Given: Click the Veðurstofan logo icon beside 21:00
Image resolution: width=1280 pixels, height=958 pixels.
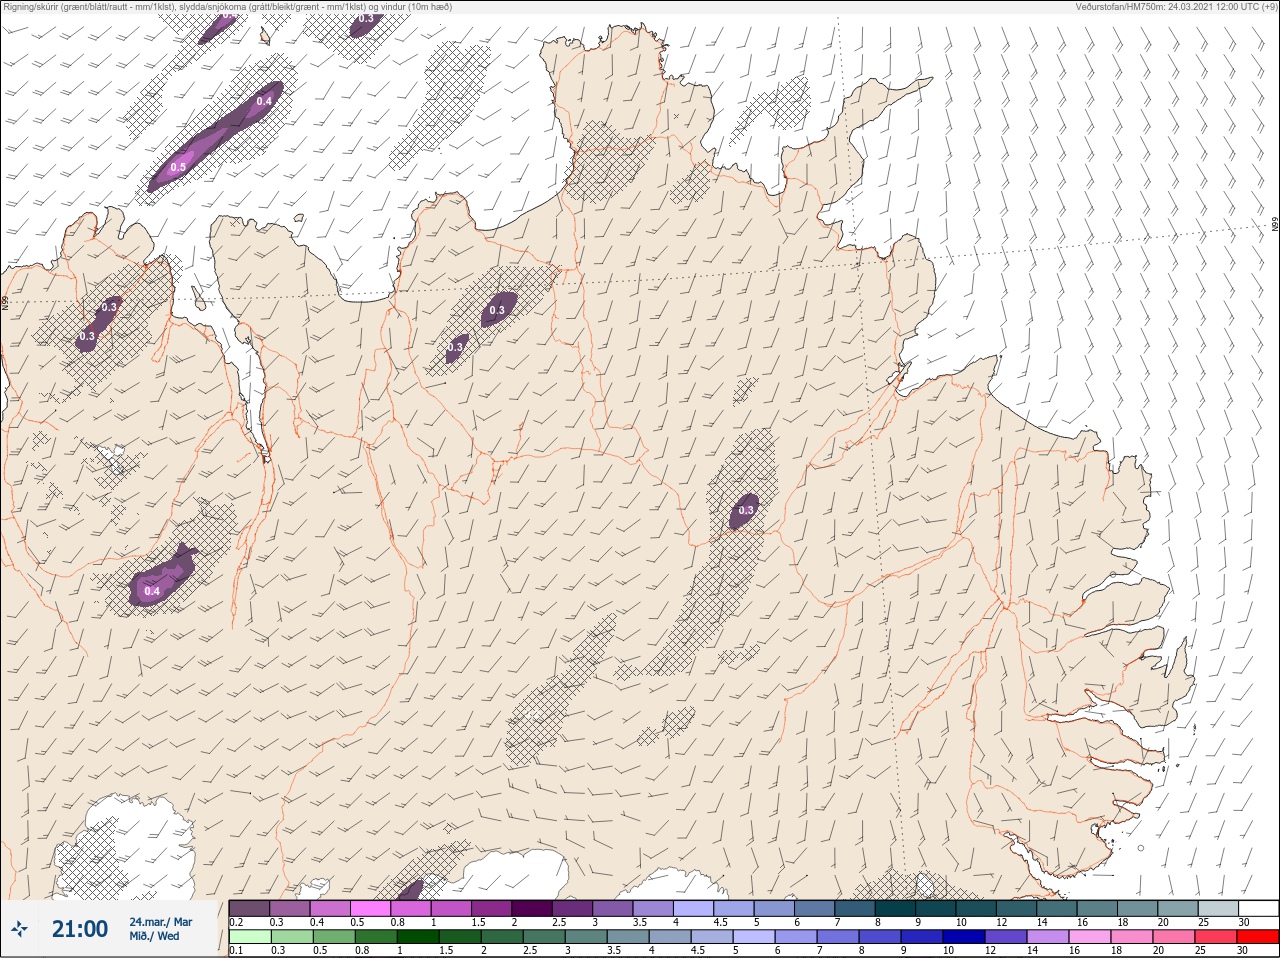Looking at the screenshot, I should 19,930.
